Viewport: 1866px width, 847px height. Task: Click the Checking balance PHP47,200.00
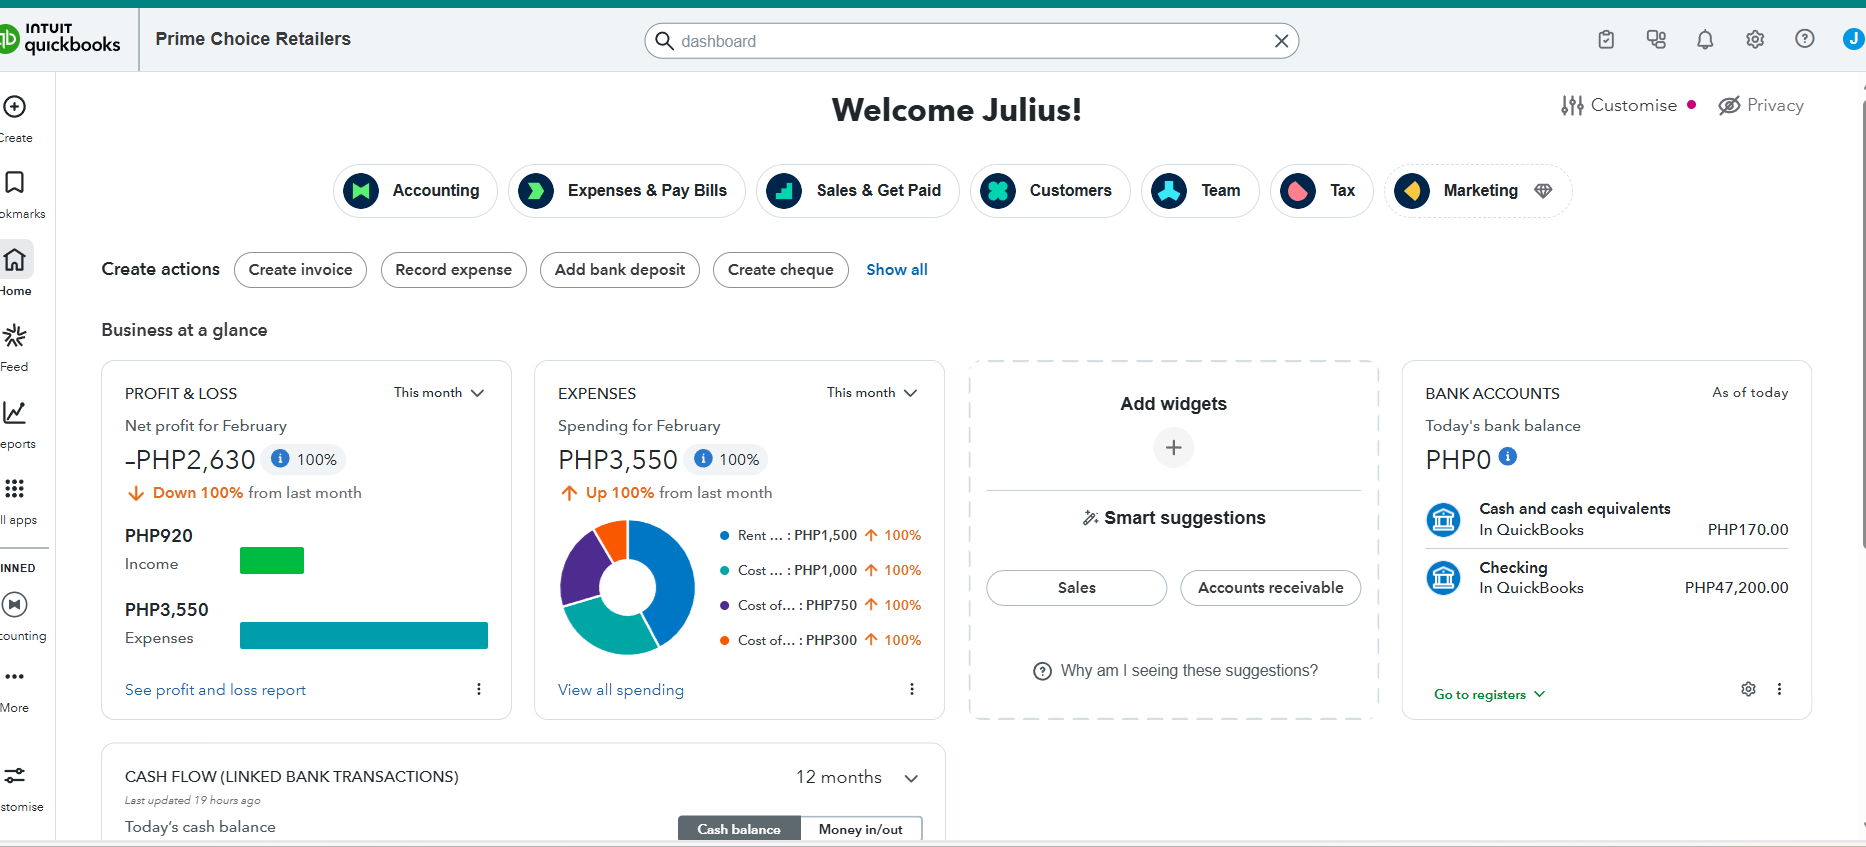(x=1736, y=588)
